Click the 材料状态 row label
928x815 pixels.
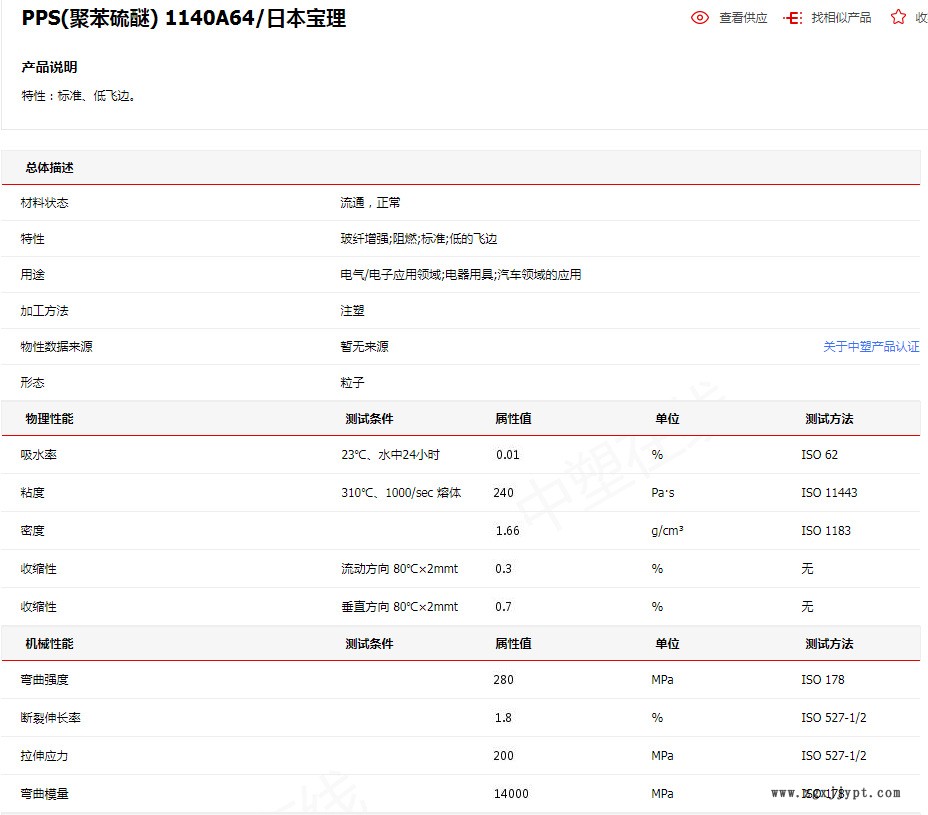44,203
